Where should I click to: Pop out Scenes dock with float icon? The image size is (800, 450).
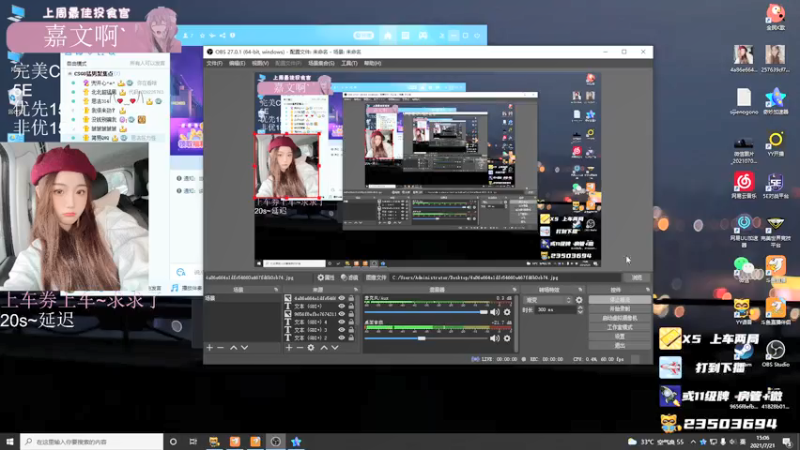(276, 289)
